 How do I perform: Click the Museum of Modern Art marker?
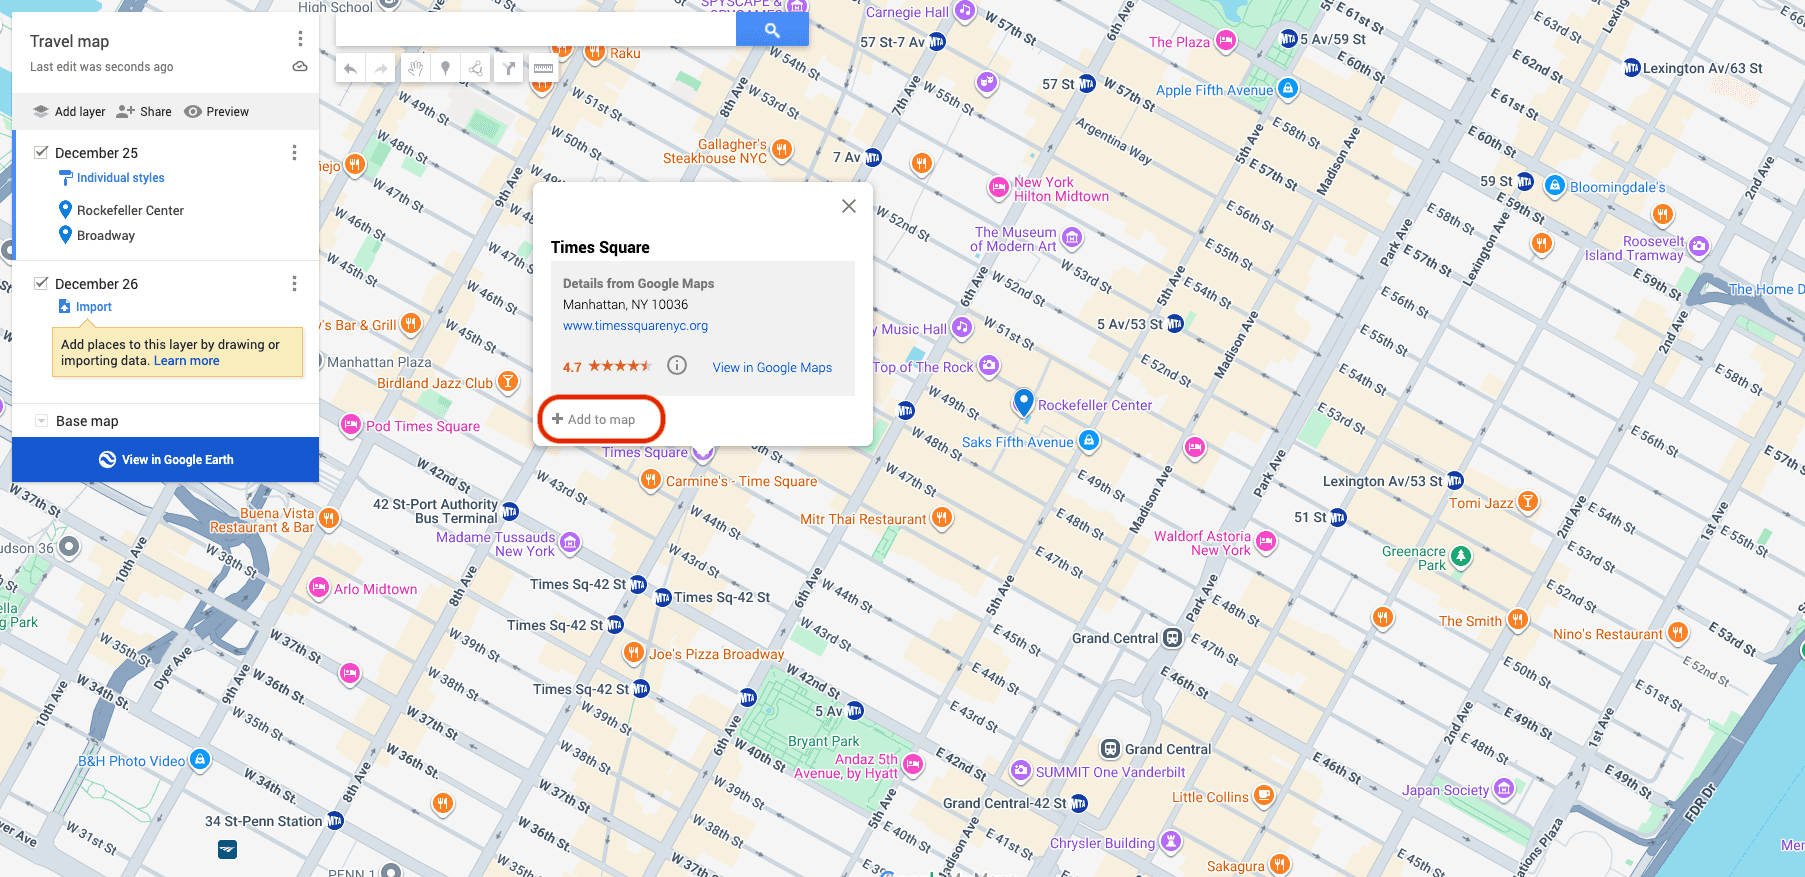pos(1072,237)
